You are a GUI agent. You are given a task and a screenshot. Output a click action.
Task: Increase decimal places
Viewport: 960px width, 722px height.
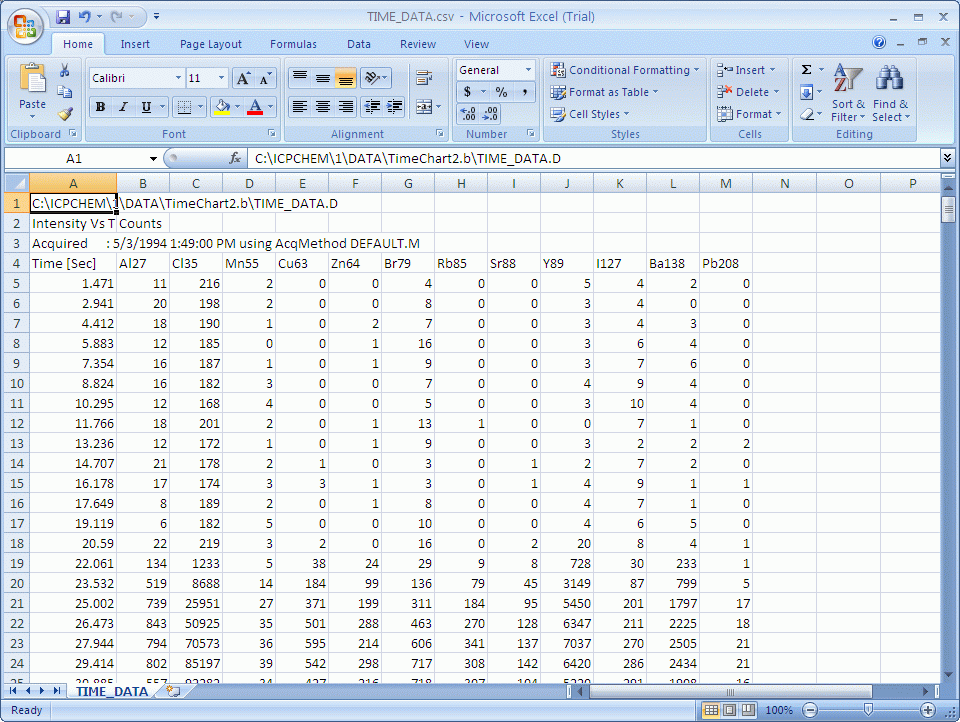(x=468, y=114)
